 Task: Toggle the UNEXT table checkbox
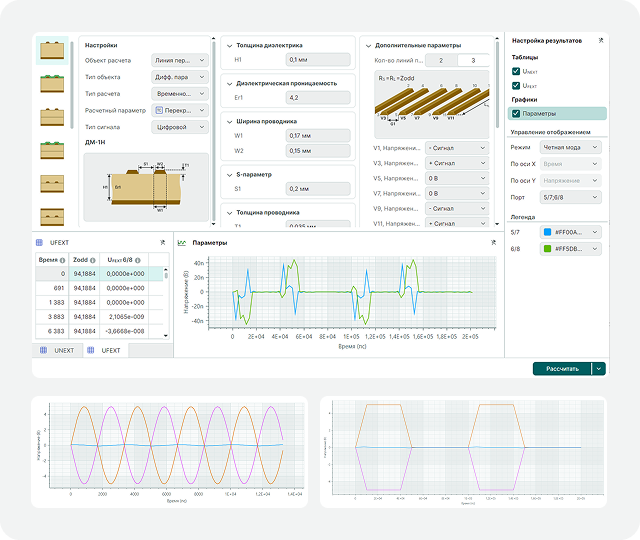click(516, 71)
